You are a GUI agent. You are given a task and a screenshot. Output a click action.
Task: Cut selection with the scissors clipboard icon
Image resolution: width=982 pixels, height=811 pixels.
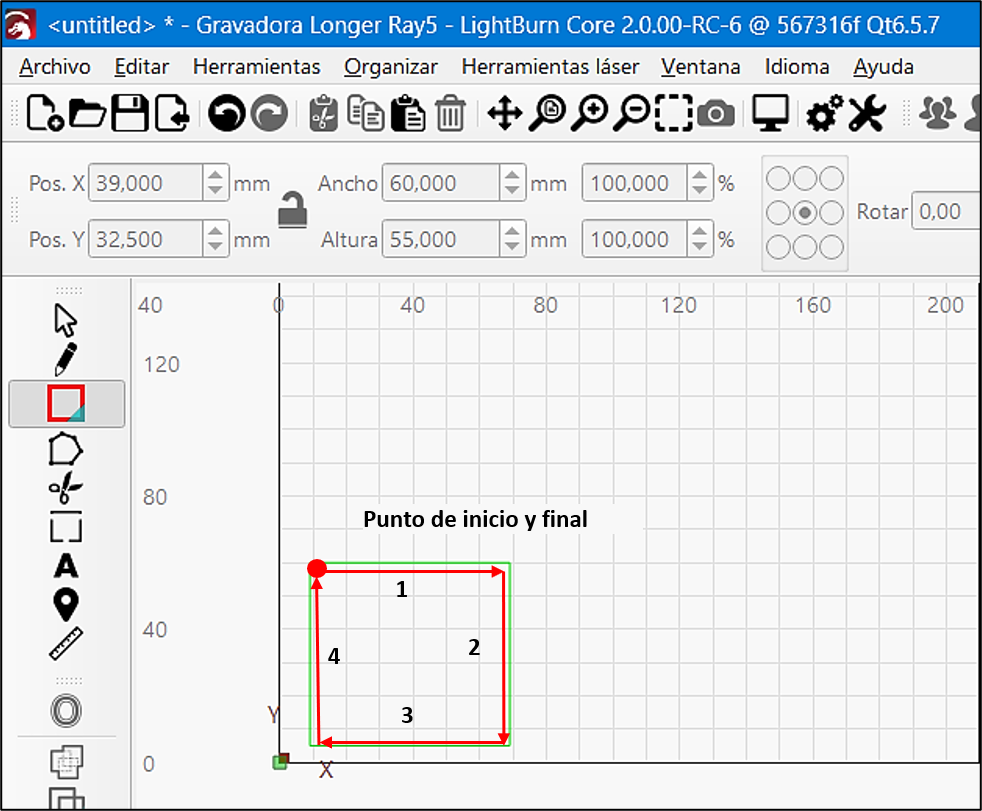pyautogui.click(x=323, y=113)
